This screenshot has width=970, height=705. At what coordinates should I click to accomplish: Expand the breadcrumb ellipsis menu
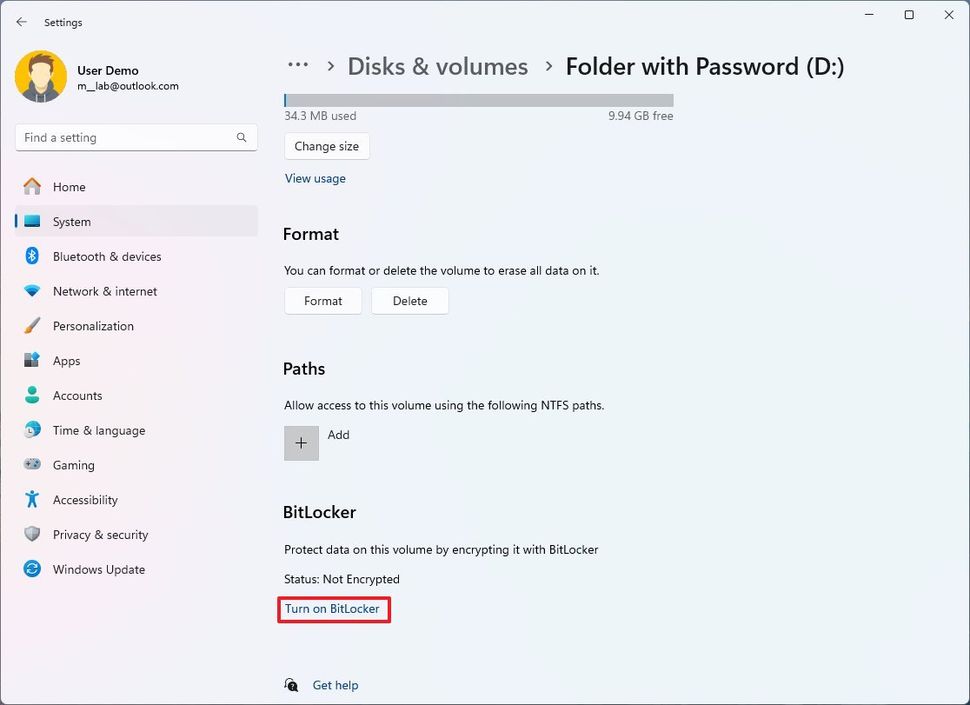tap(297, 64)
